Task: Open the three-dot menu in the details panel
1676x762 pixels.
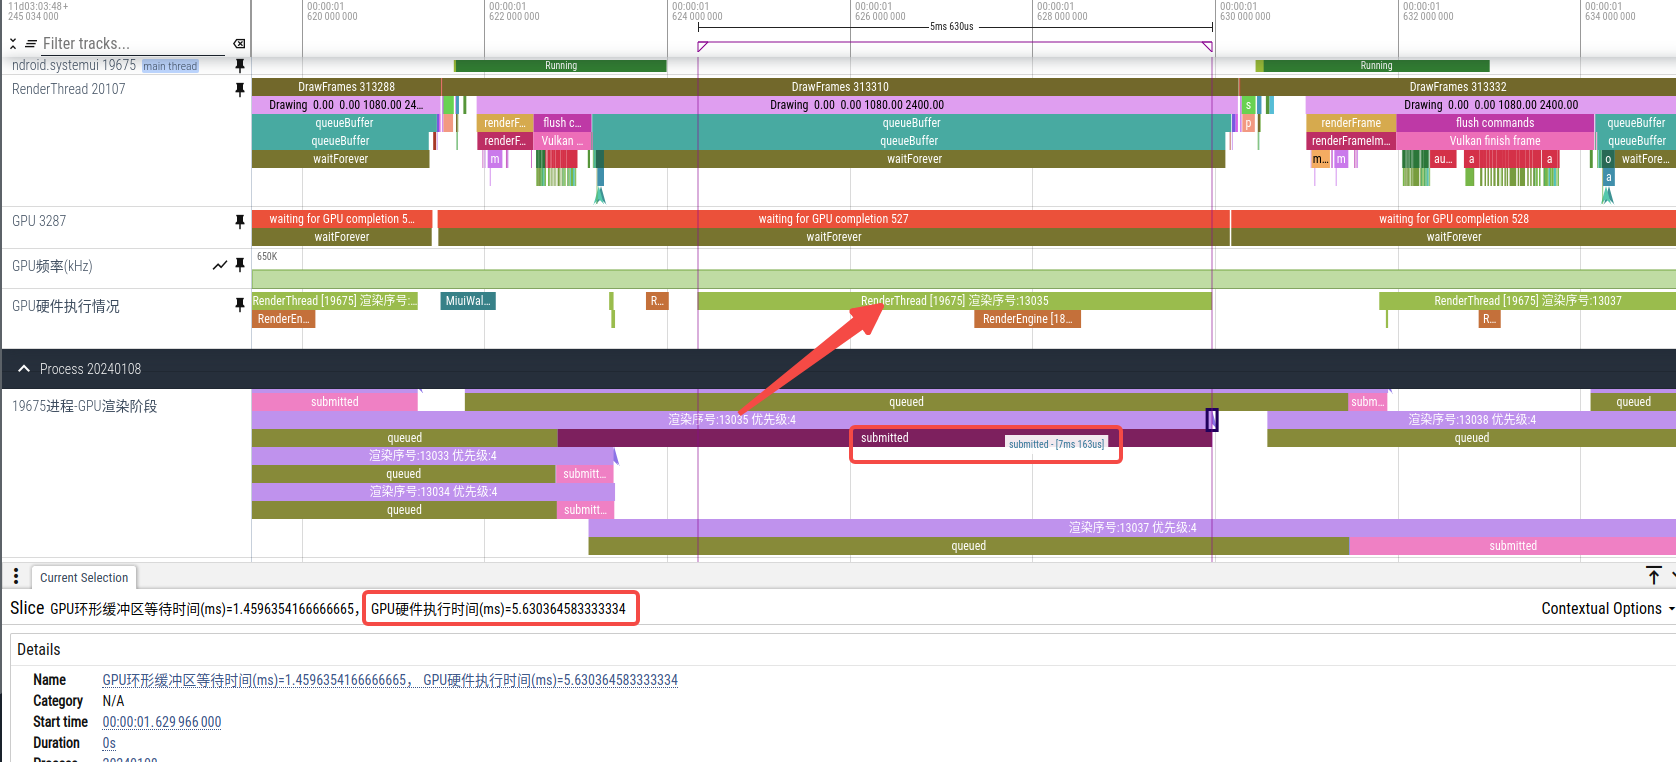Action: point(16,576)
